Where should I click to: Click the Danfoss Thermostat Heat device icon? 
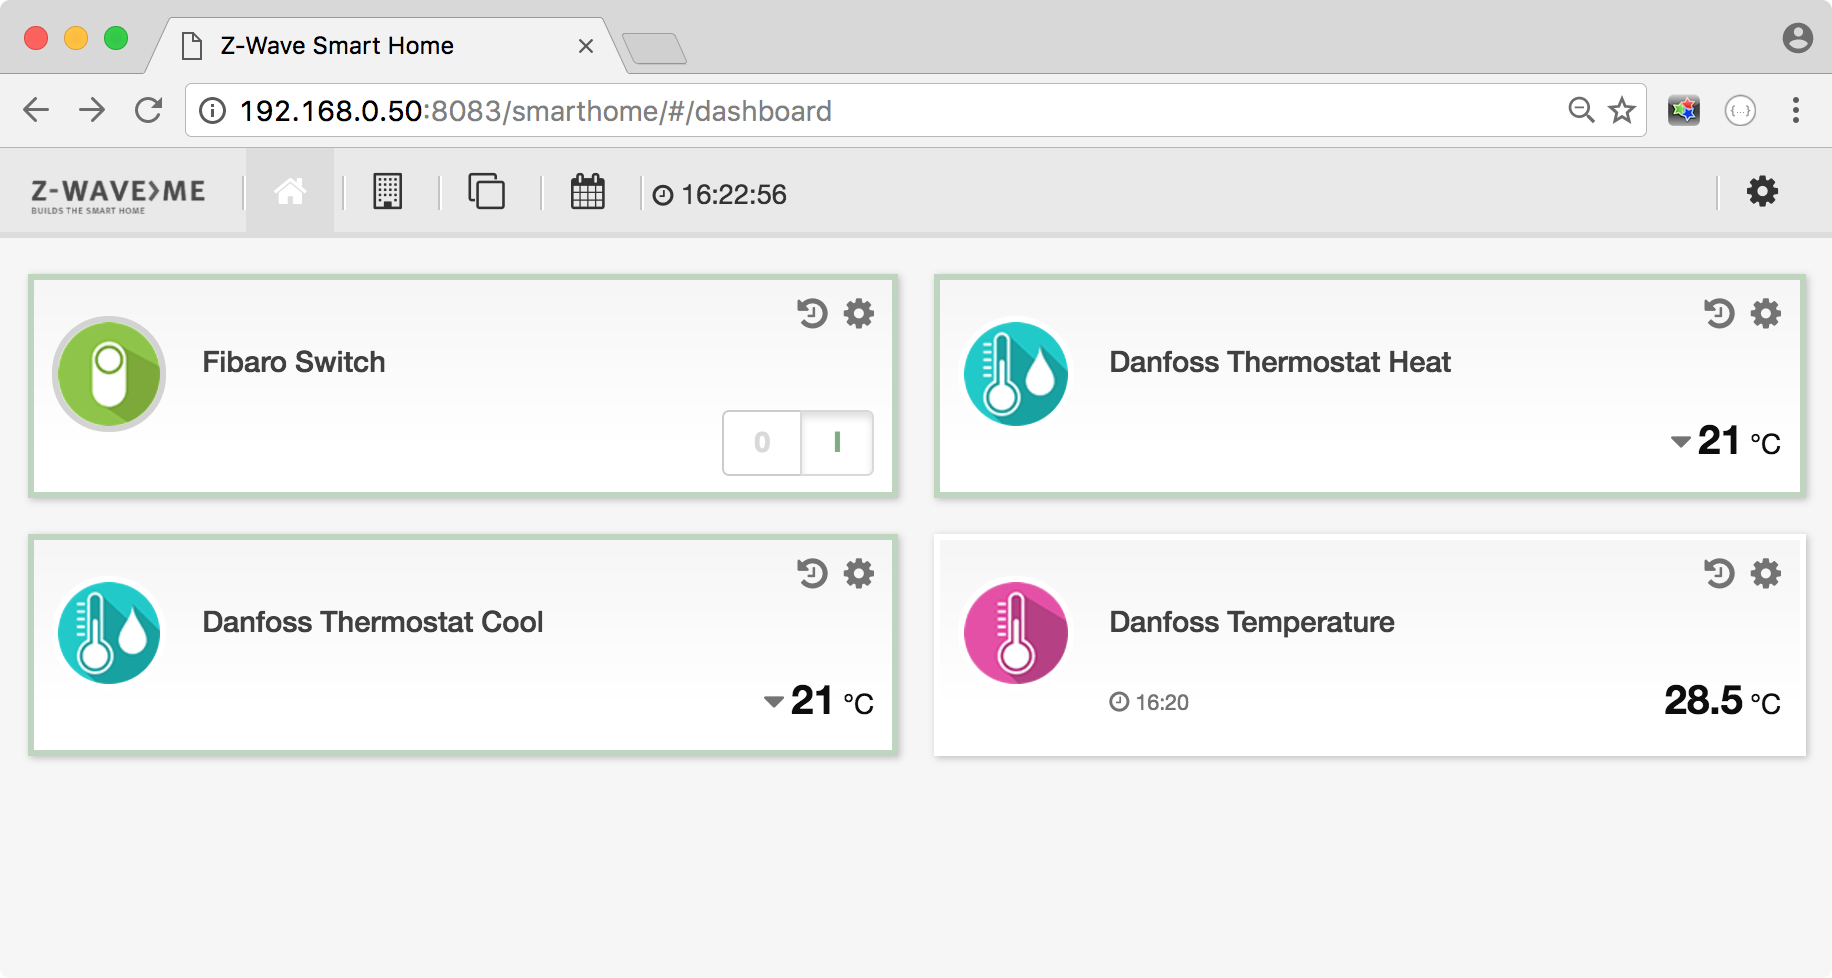coord(1016,374)
